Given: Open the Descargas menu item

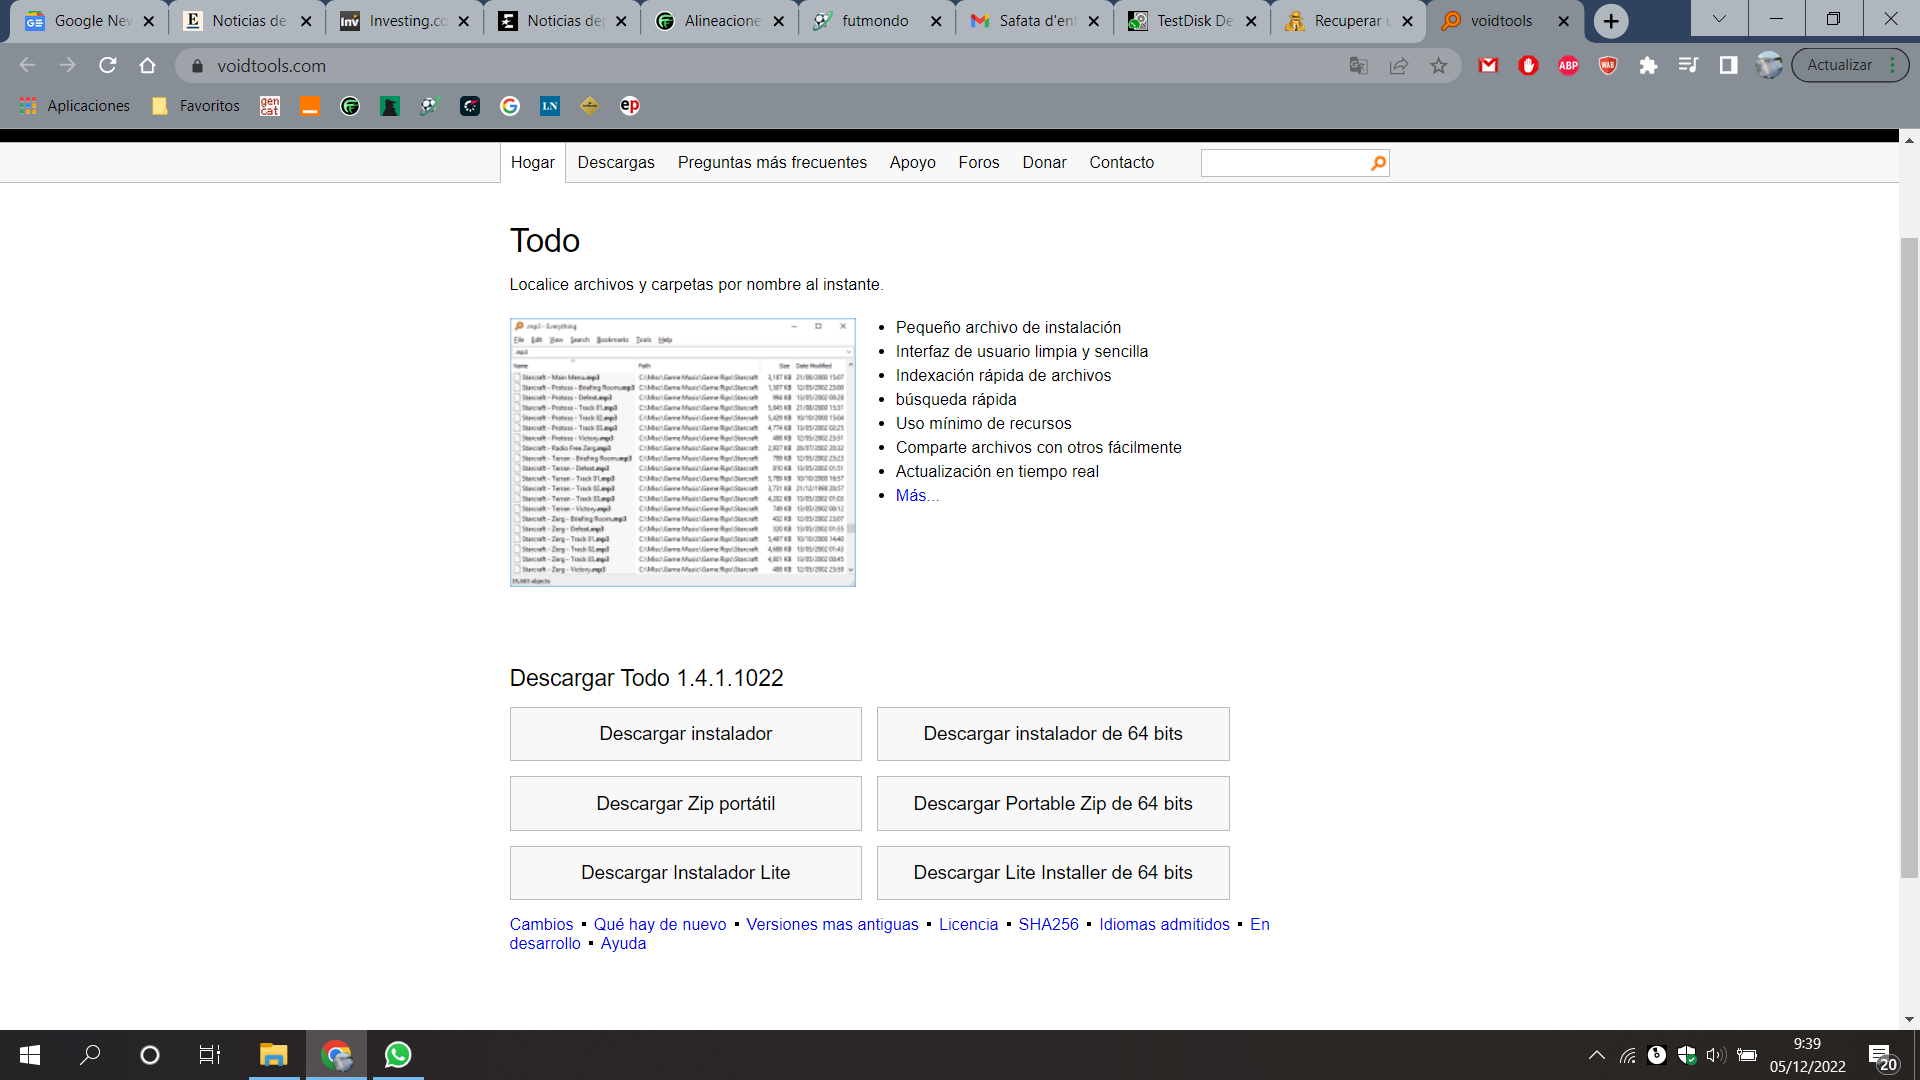Looking at the screenshot, I should [616, 163].
